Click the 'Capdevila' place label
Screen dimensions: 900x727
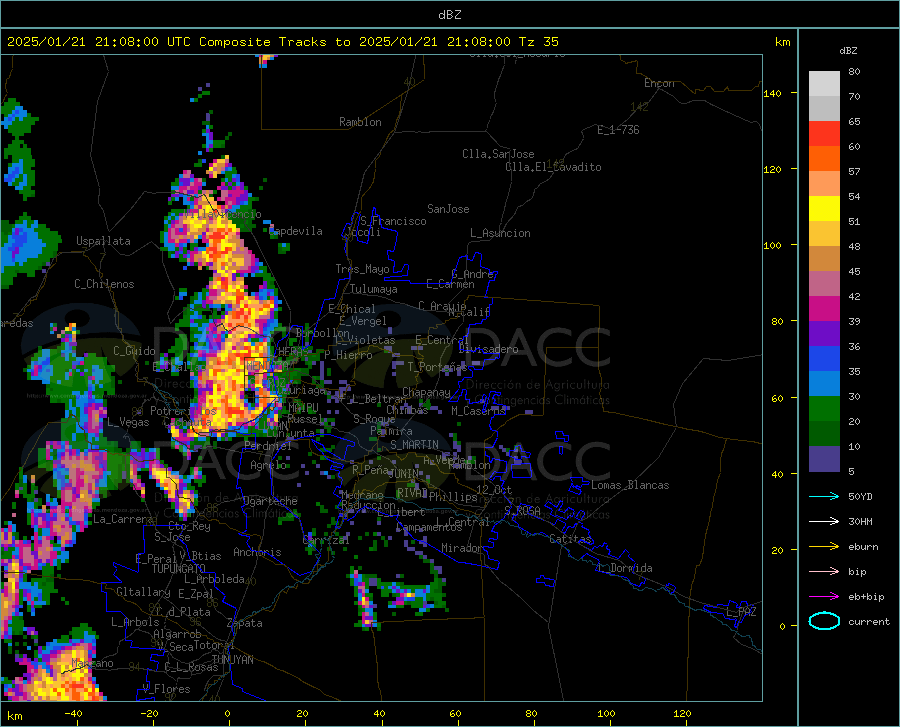(296, 231)
